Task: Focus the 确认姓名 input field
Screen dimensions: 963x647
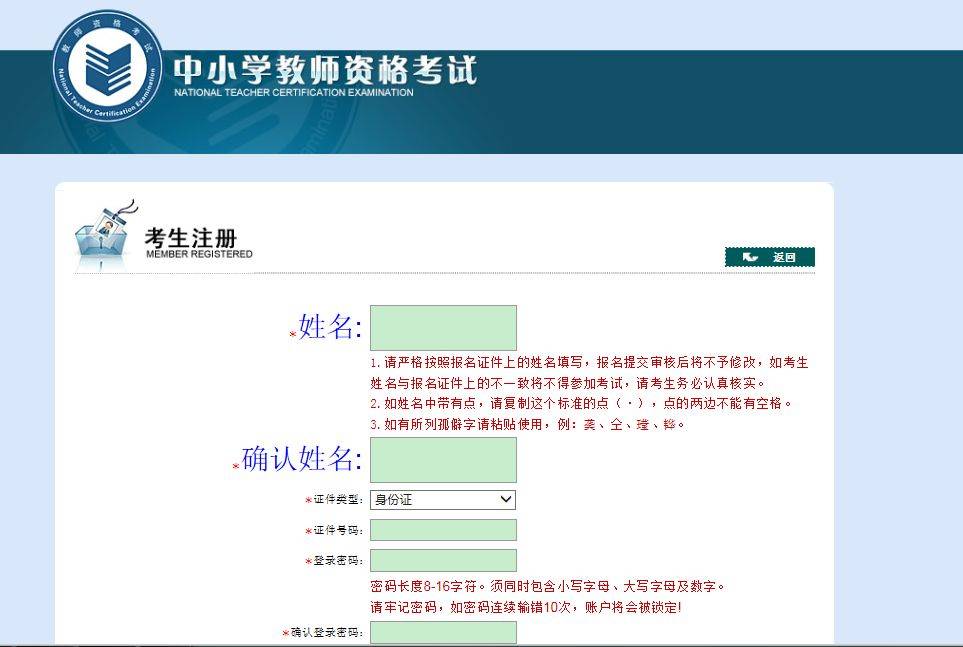Action: click(443, 460)
